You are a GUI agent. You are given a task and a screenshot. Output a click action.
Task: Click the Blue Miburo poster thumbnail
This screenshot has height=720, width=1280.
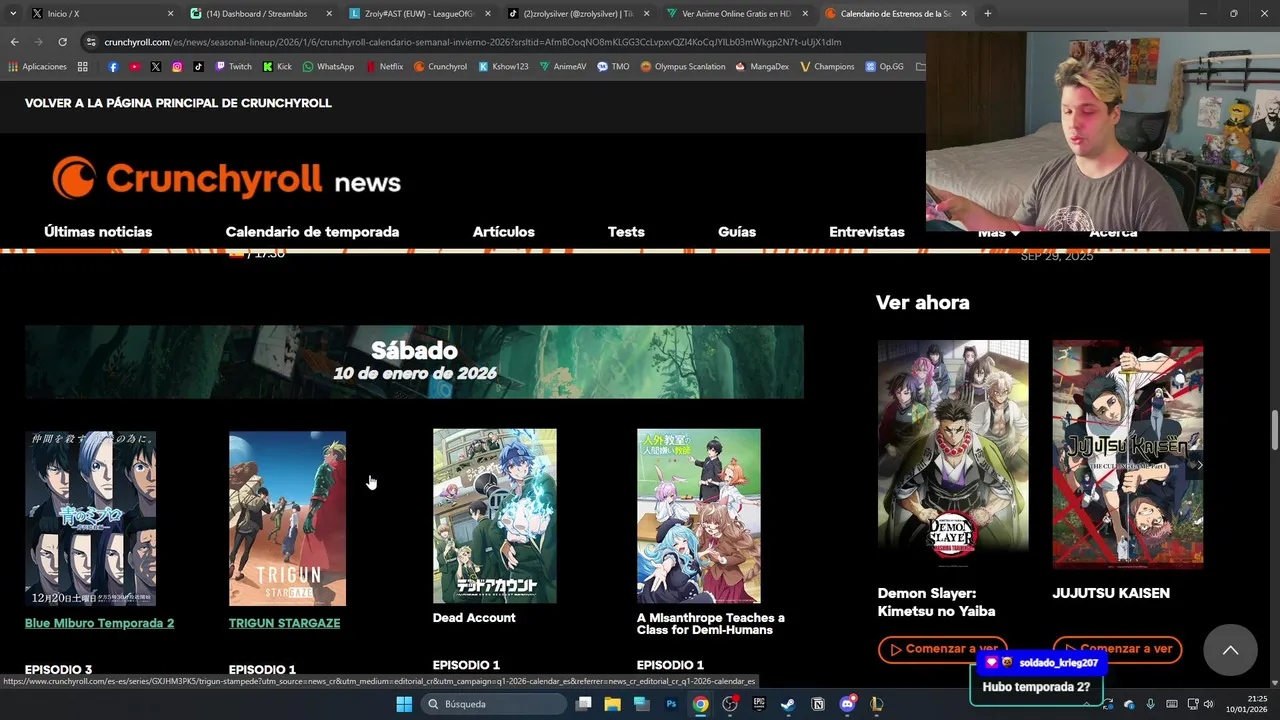90,518
